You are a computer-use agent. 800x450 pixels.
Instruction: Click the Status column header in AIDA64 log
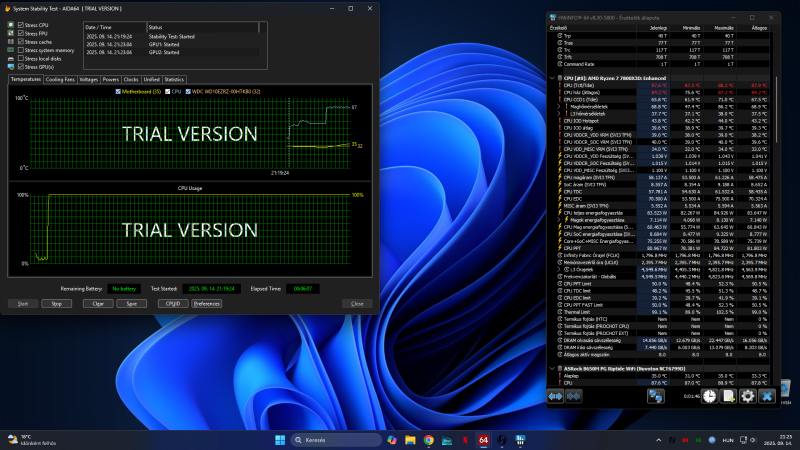click(203, 27)
